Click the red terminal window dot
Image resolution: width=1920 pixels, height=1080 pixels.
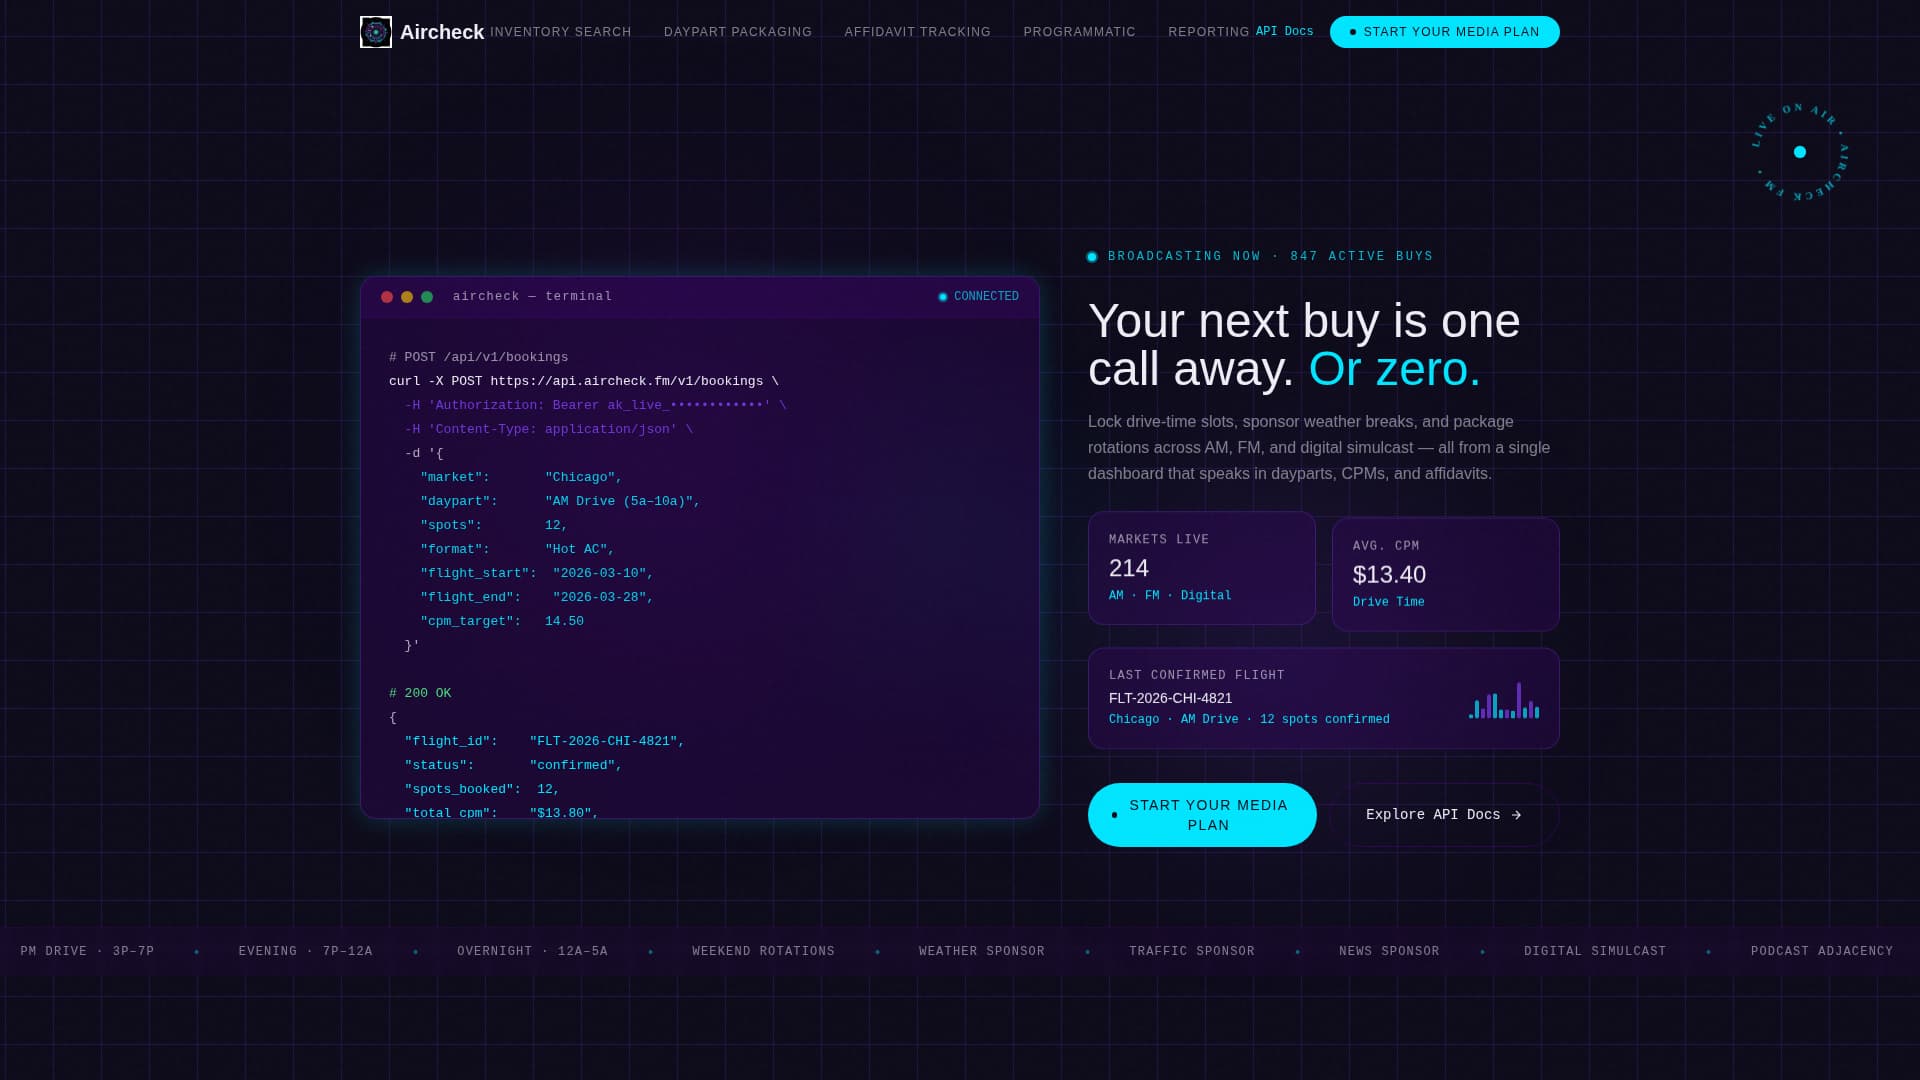tap(387, 297)
